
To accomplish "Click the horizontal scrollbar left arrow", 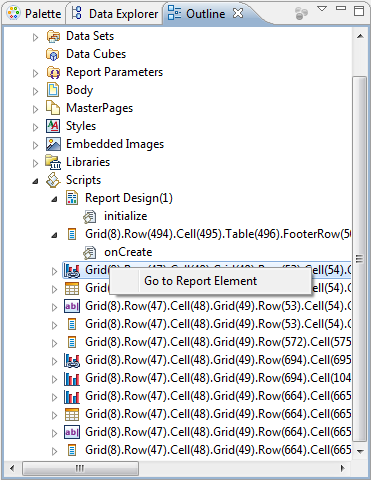I will [12, 469].
